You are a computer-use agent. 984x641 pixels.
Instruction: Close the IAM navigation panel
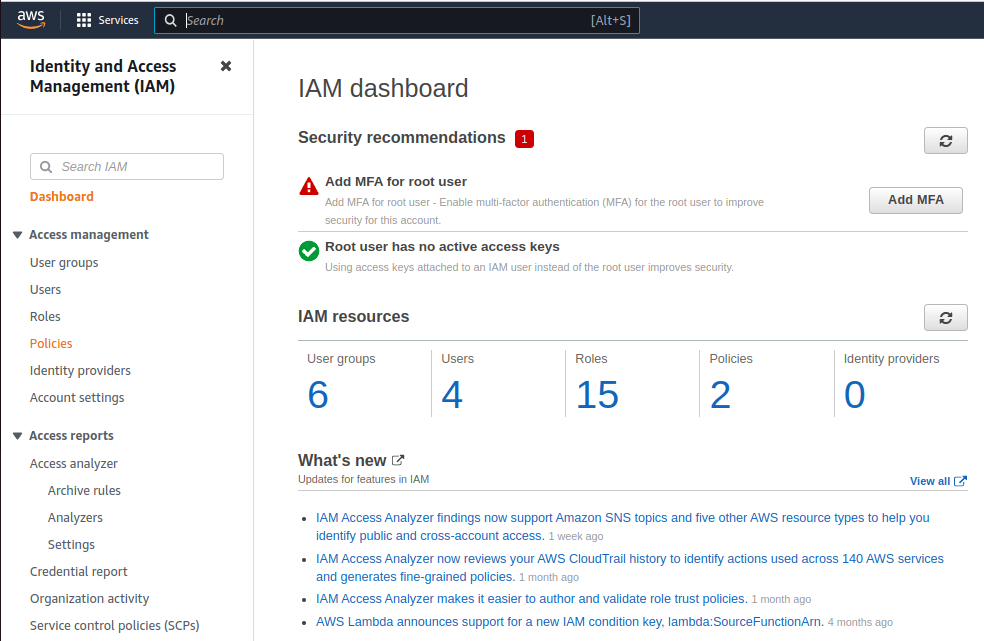[226, 66]
